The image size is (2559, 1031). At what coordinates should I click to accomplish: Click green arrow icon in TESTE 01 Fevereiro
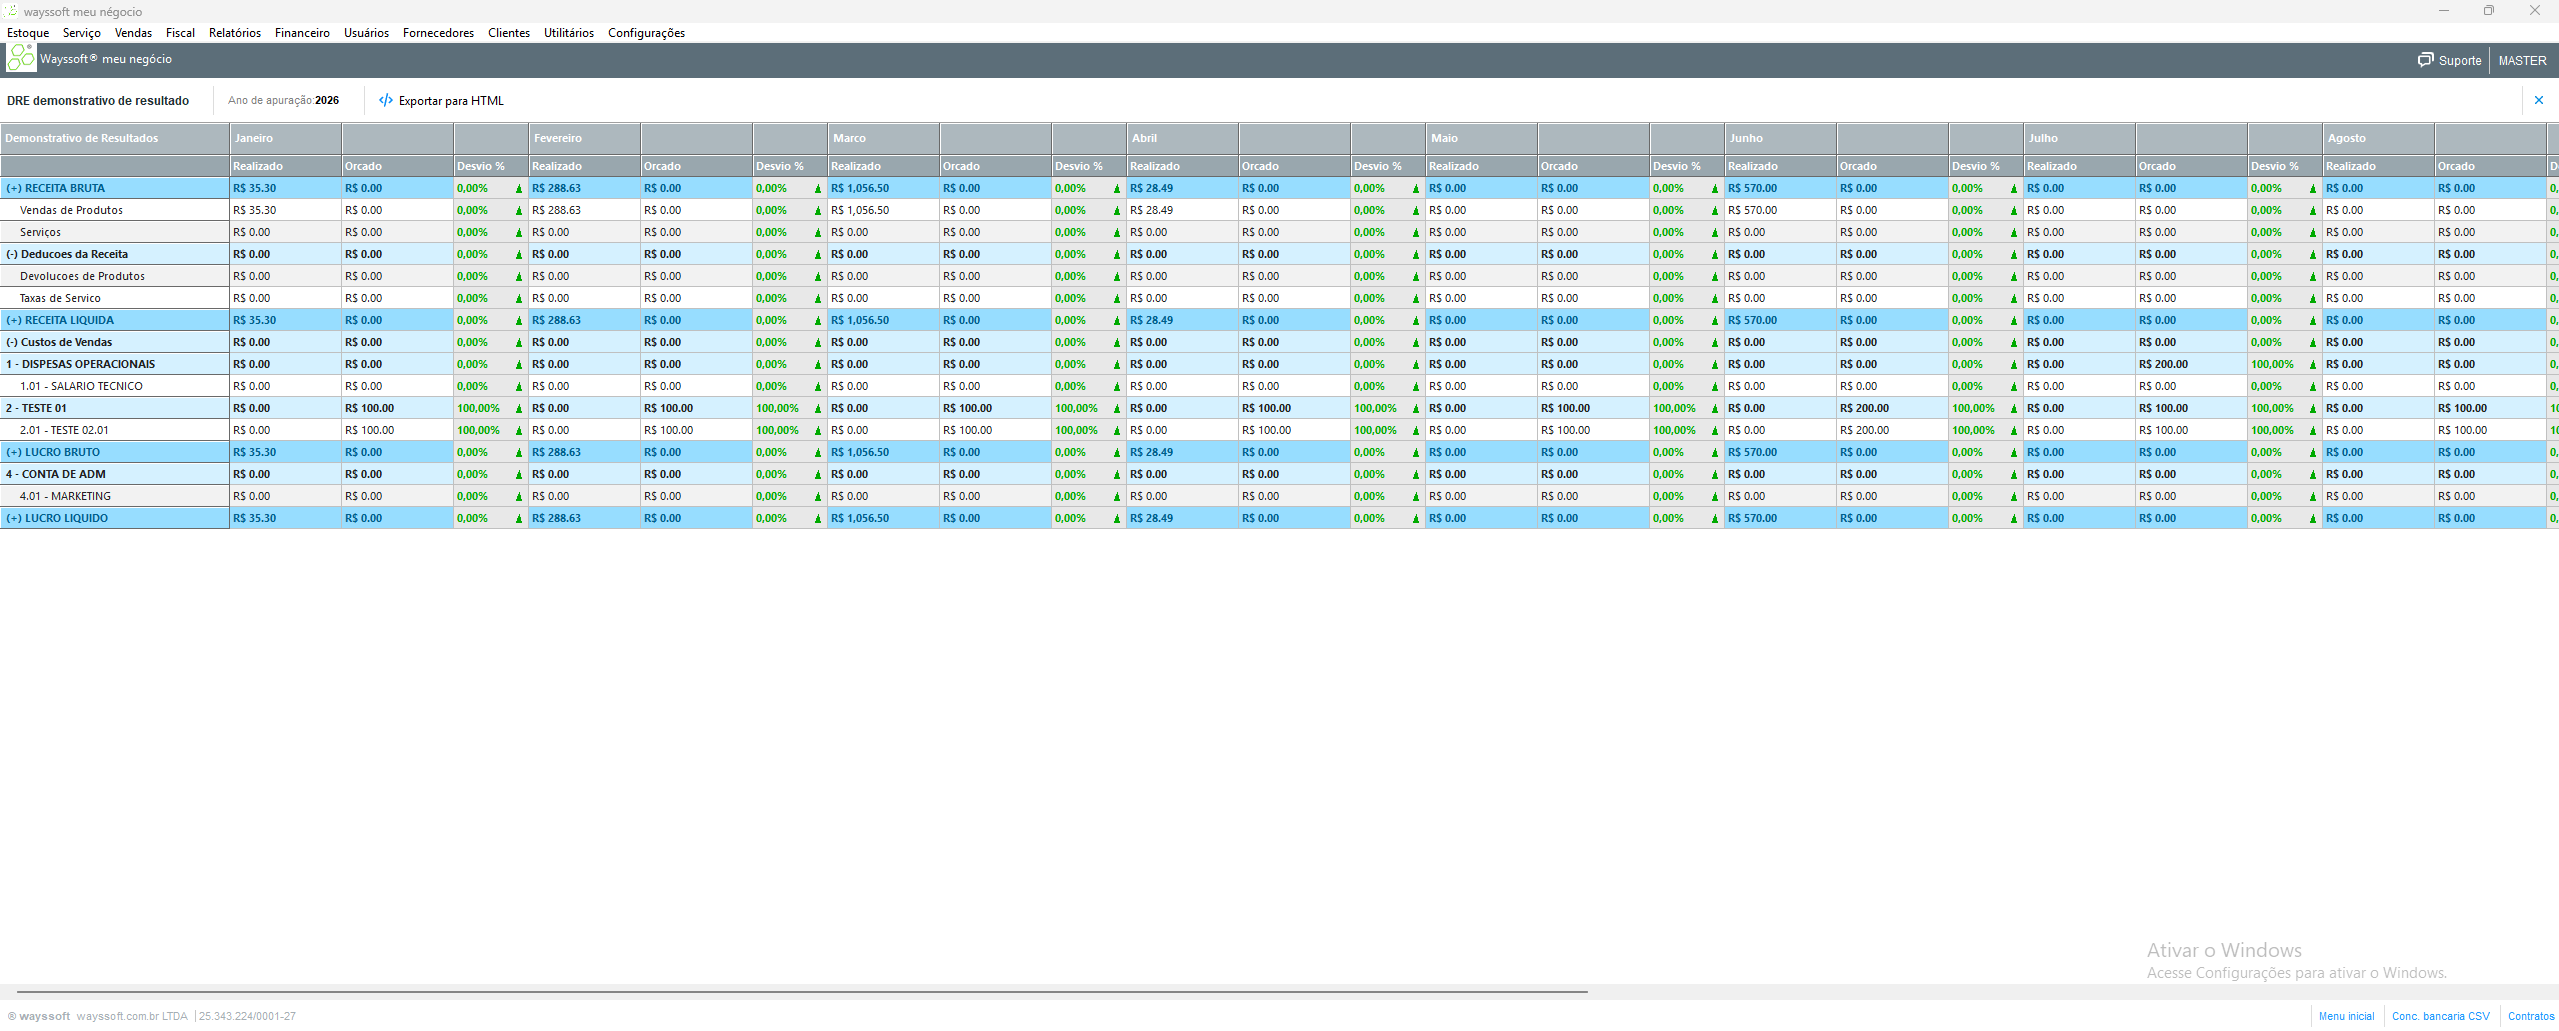pos(818,408)
